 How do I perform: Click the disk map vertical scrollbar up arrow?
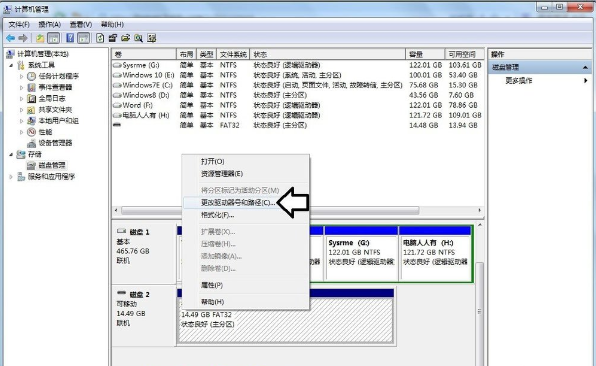pos(480,225)
